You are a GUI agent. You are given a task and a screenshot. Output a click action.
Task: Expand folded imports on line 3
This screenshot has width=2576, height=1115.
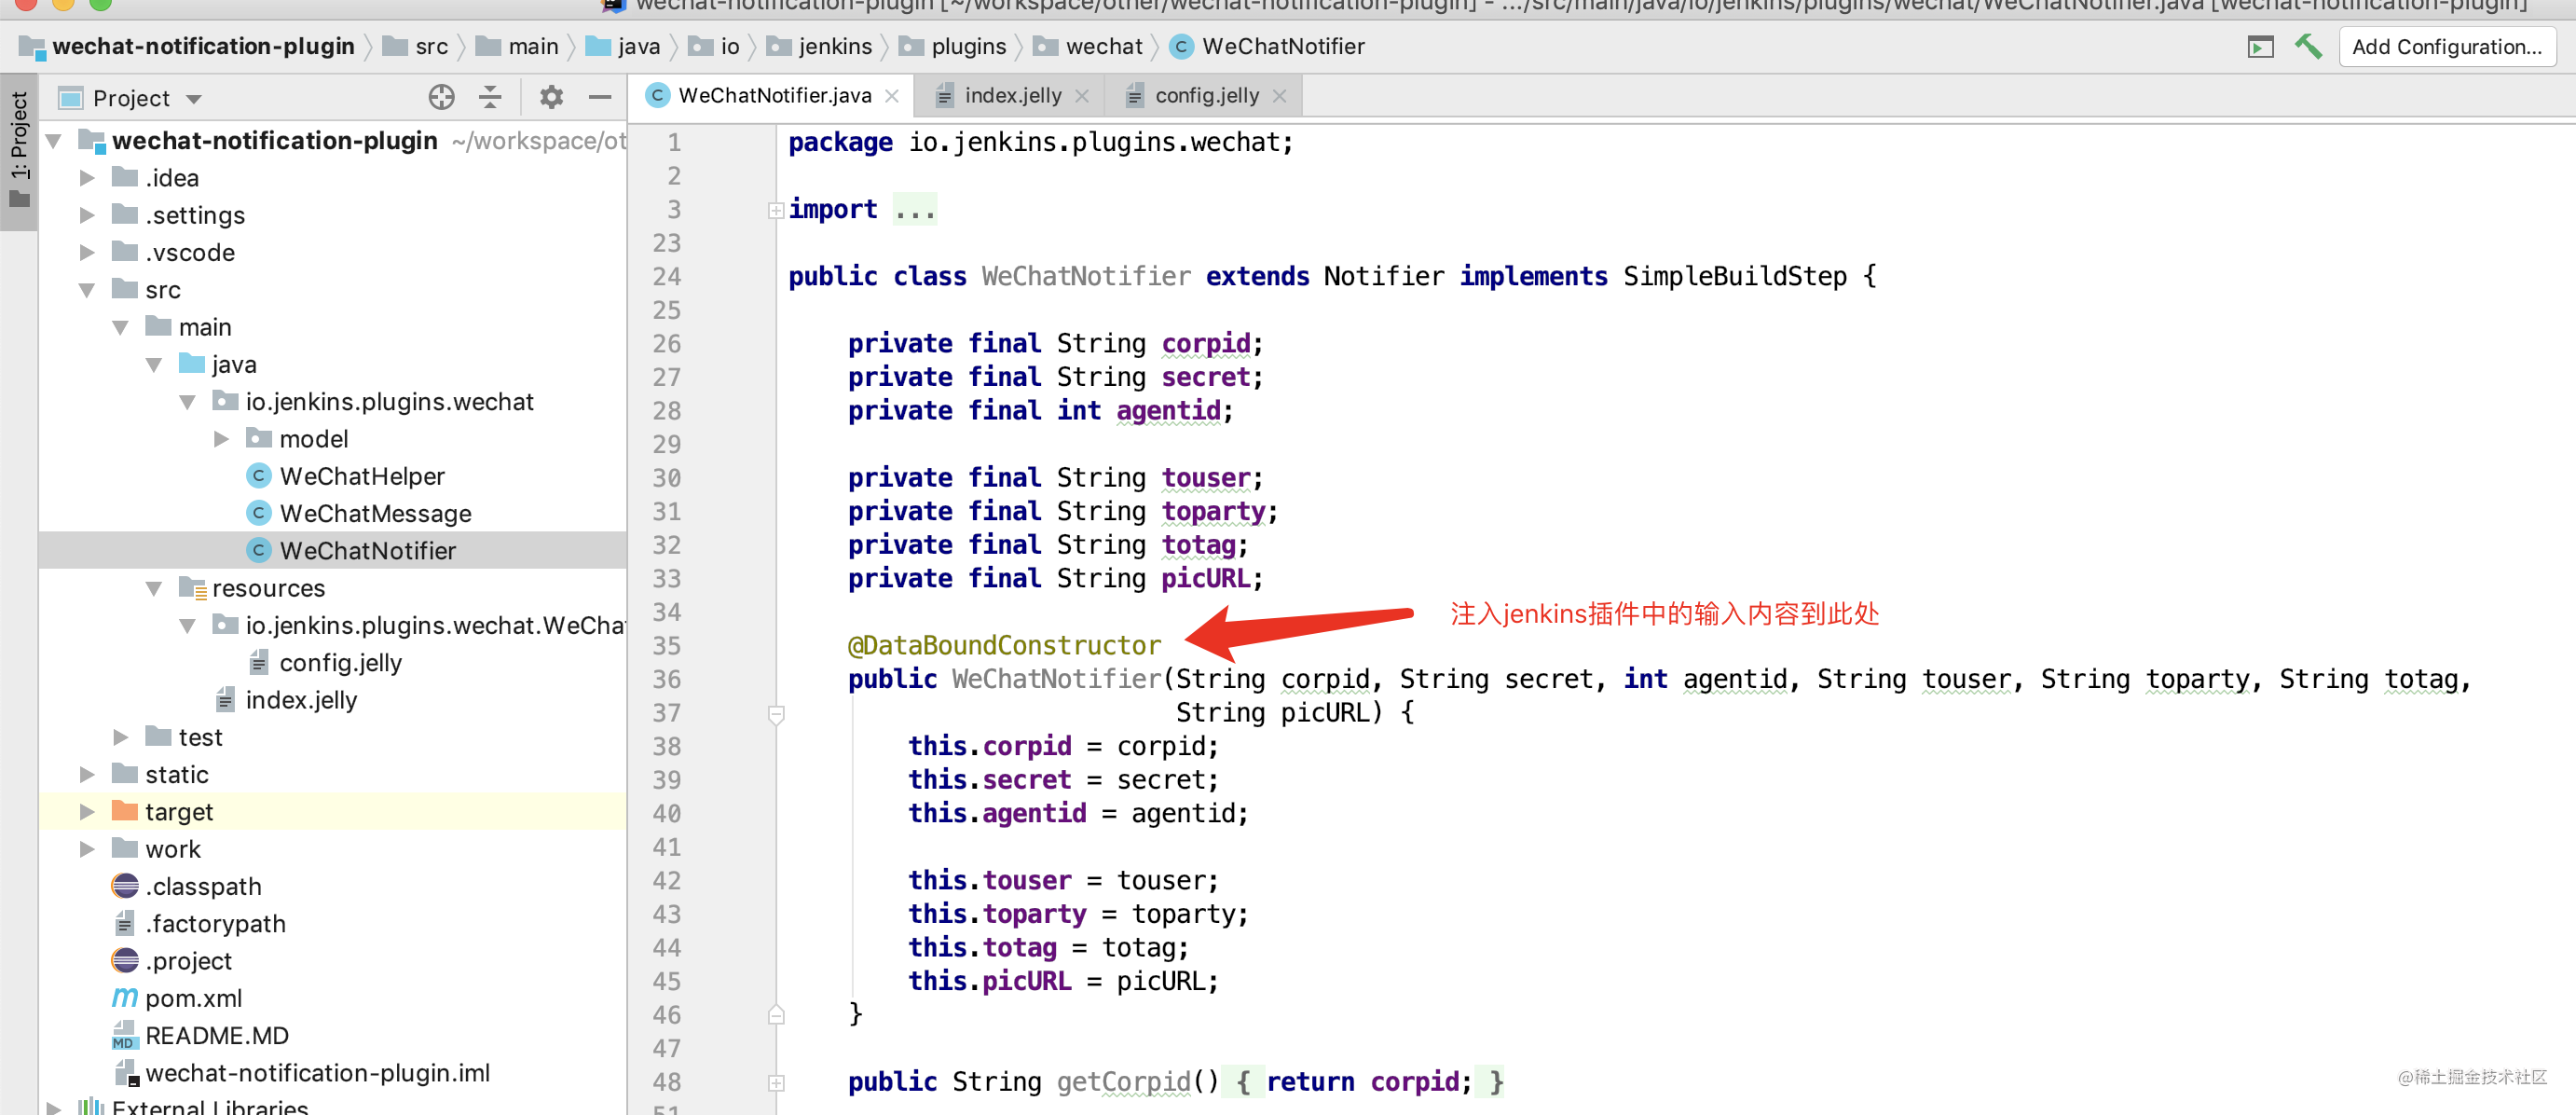tap(776, 210)
